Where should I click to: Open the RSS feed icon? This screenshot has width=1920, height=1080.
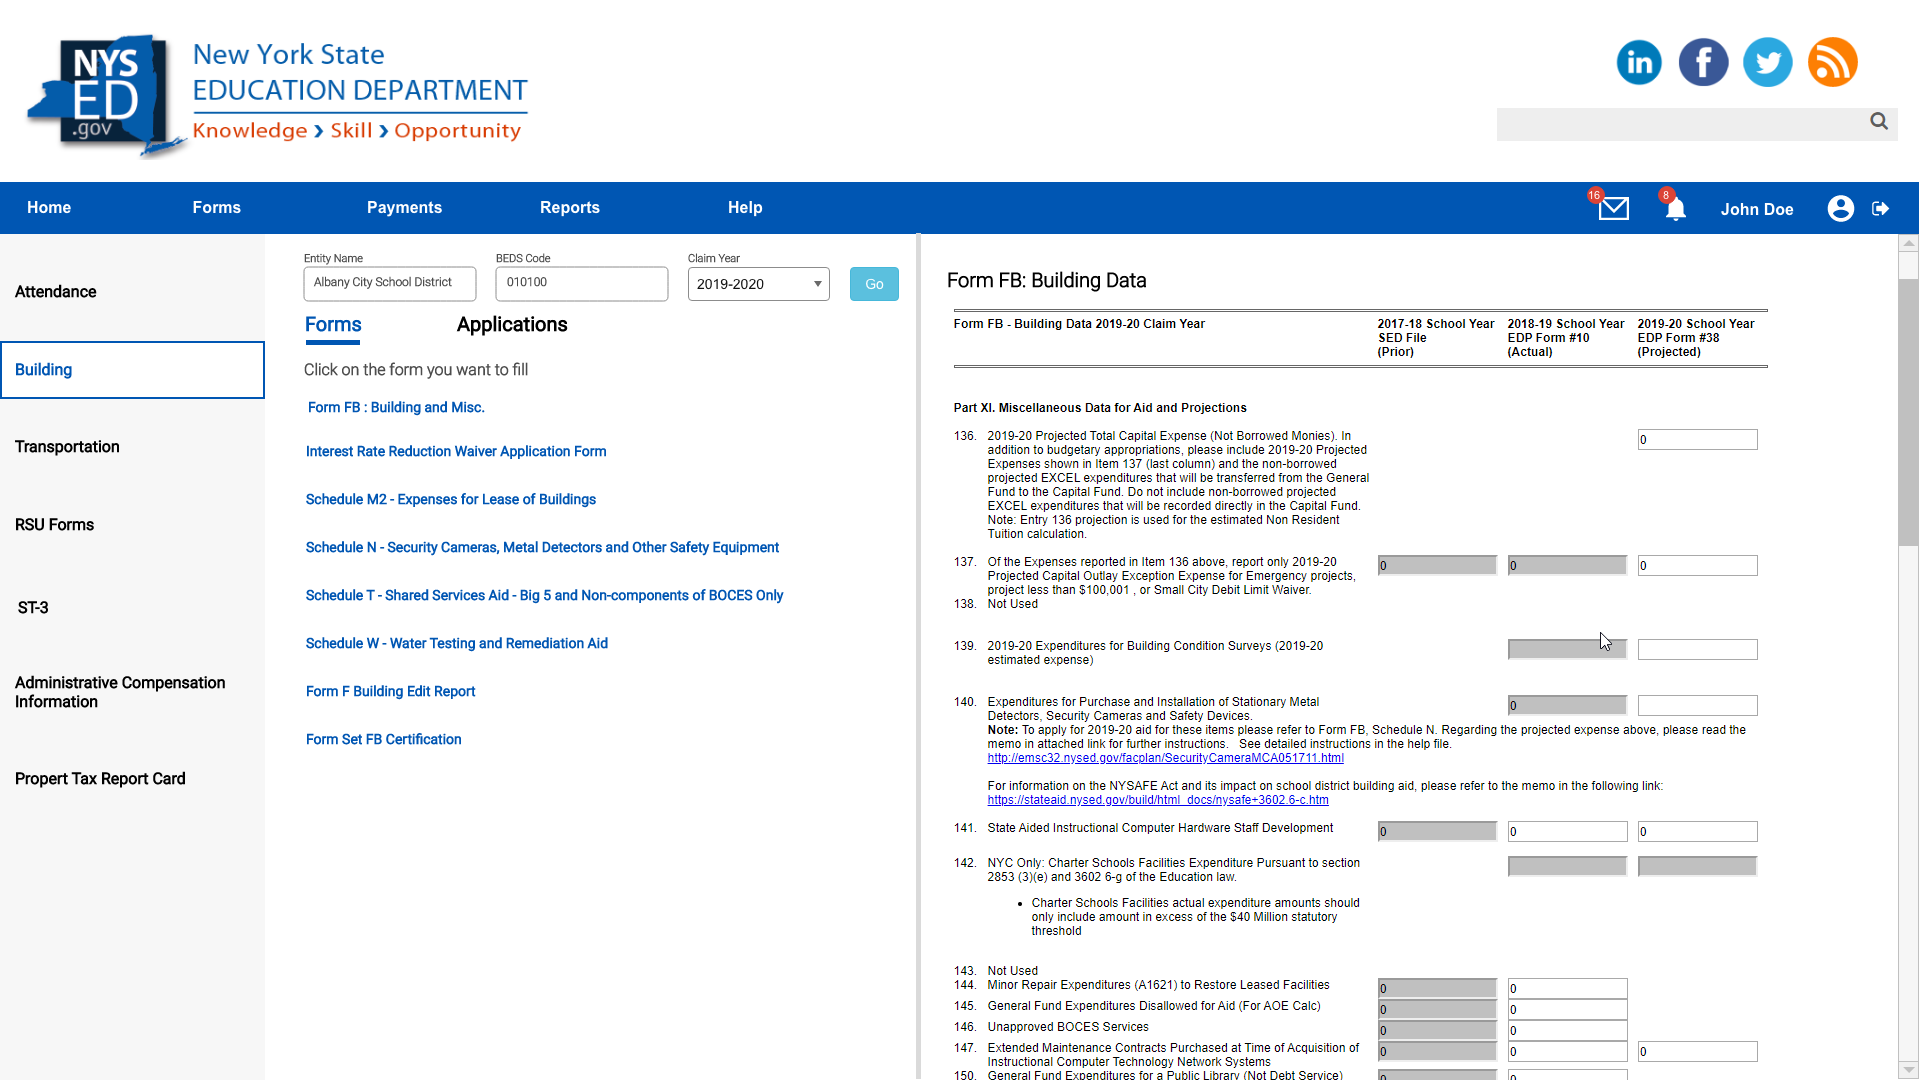[x=1832, y=63]
